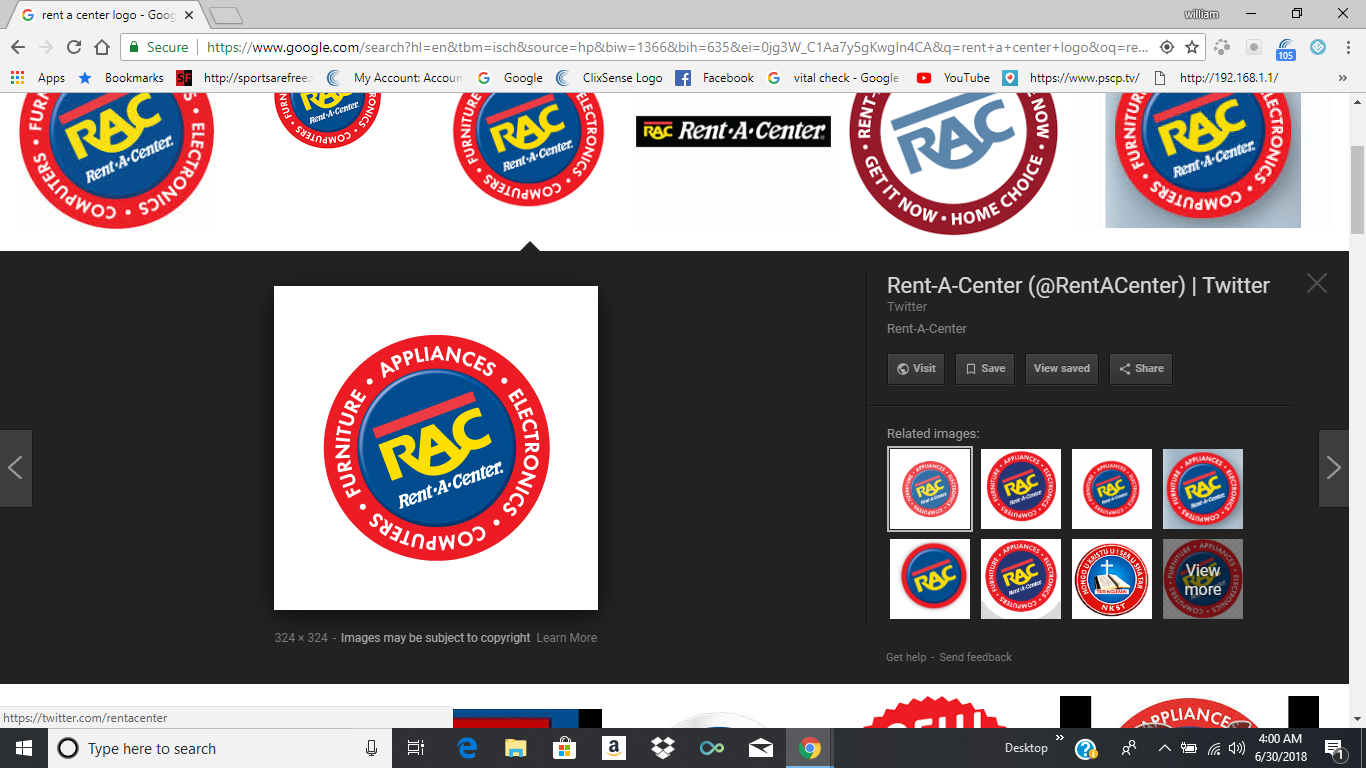Click the address bar URL field
Image resolution: width=1366 pixels, height=768 pixels.
(675, 47)
